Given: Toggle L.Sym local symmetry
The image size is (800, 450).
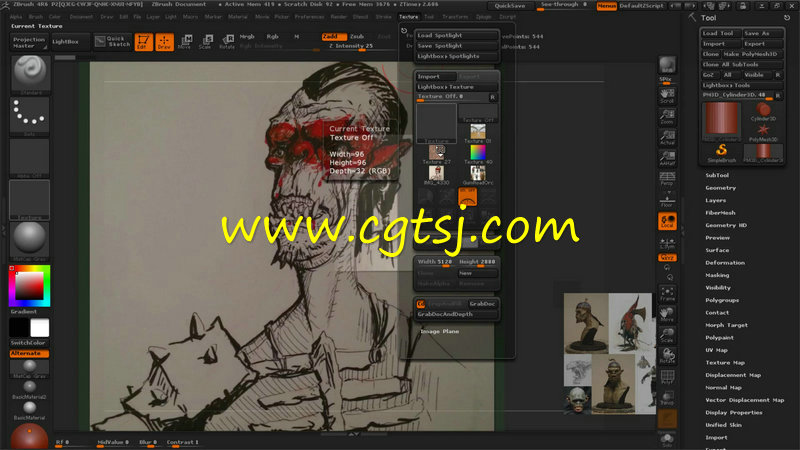Looking at the screenshot, I should pyautogui.click(x=667, y=243).
